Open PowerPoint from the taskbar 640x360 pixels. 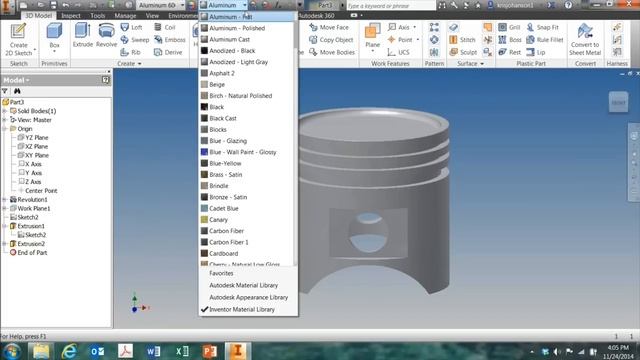point(209,351)
